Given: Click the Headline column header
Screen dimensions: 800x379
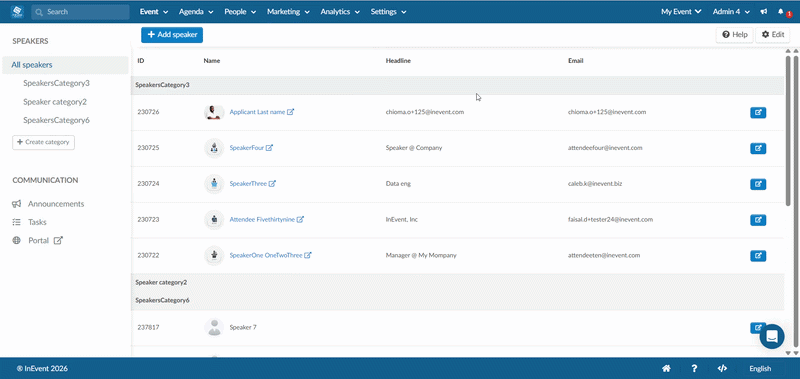Looking at the screenshot, I should [x=398, y=61].
